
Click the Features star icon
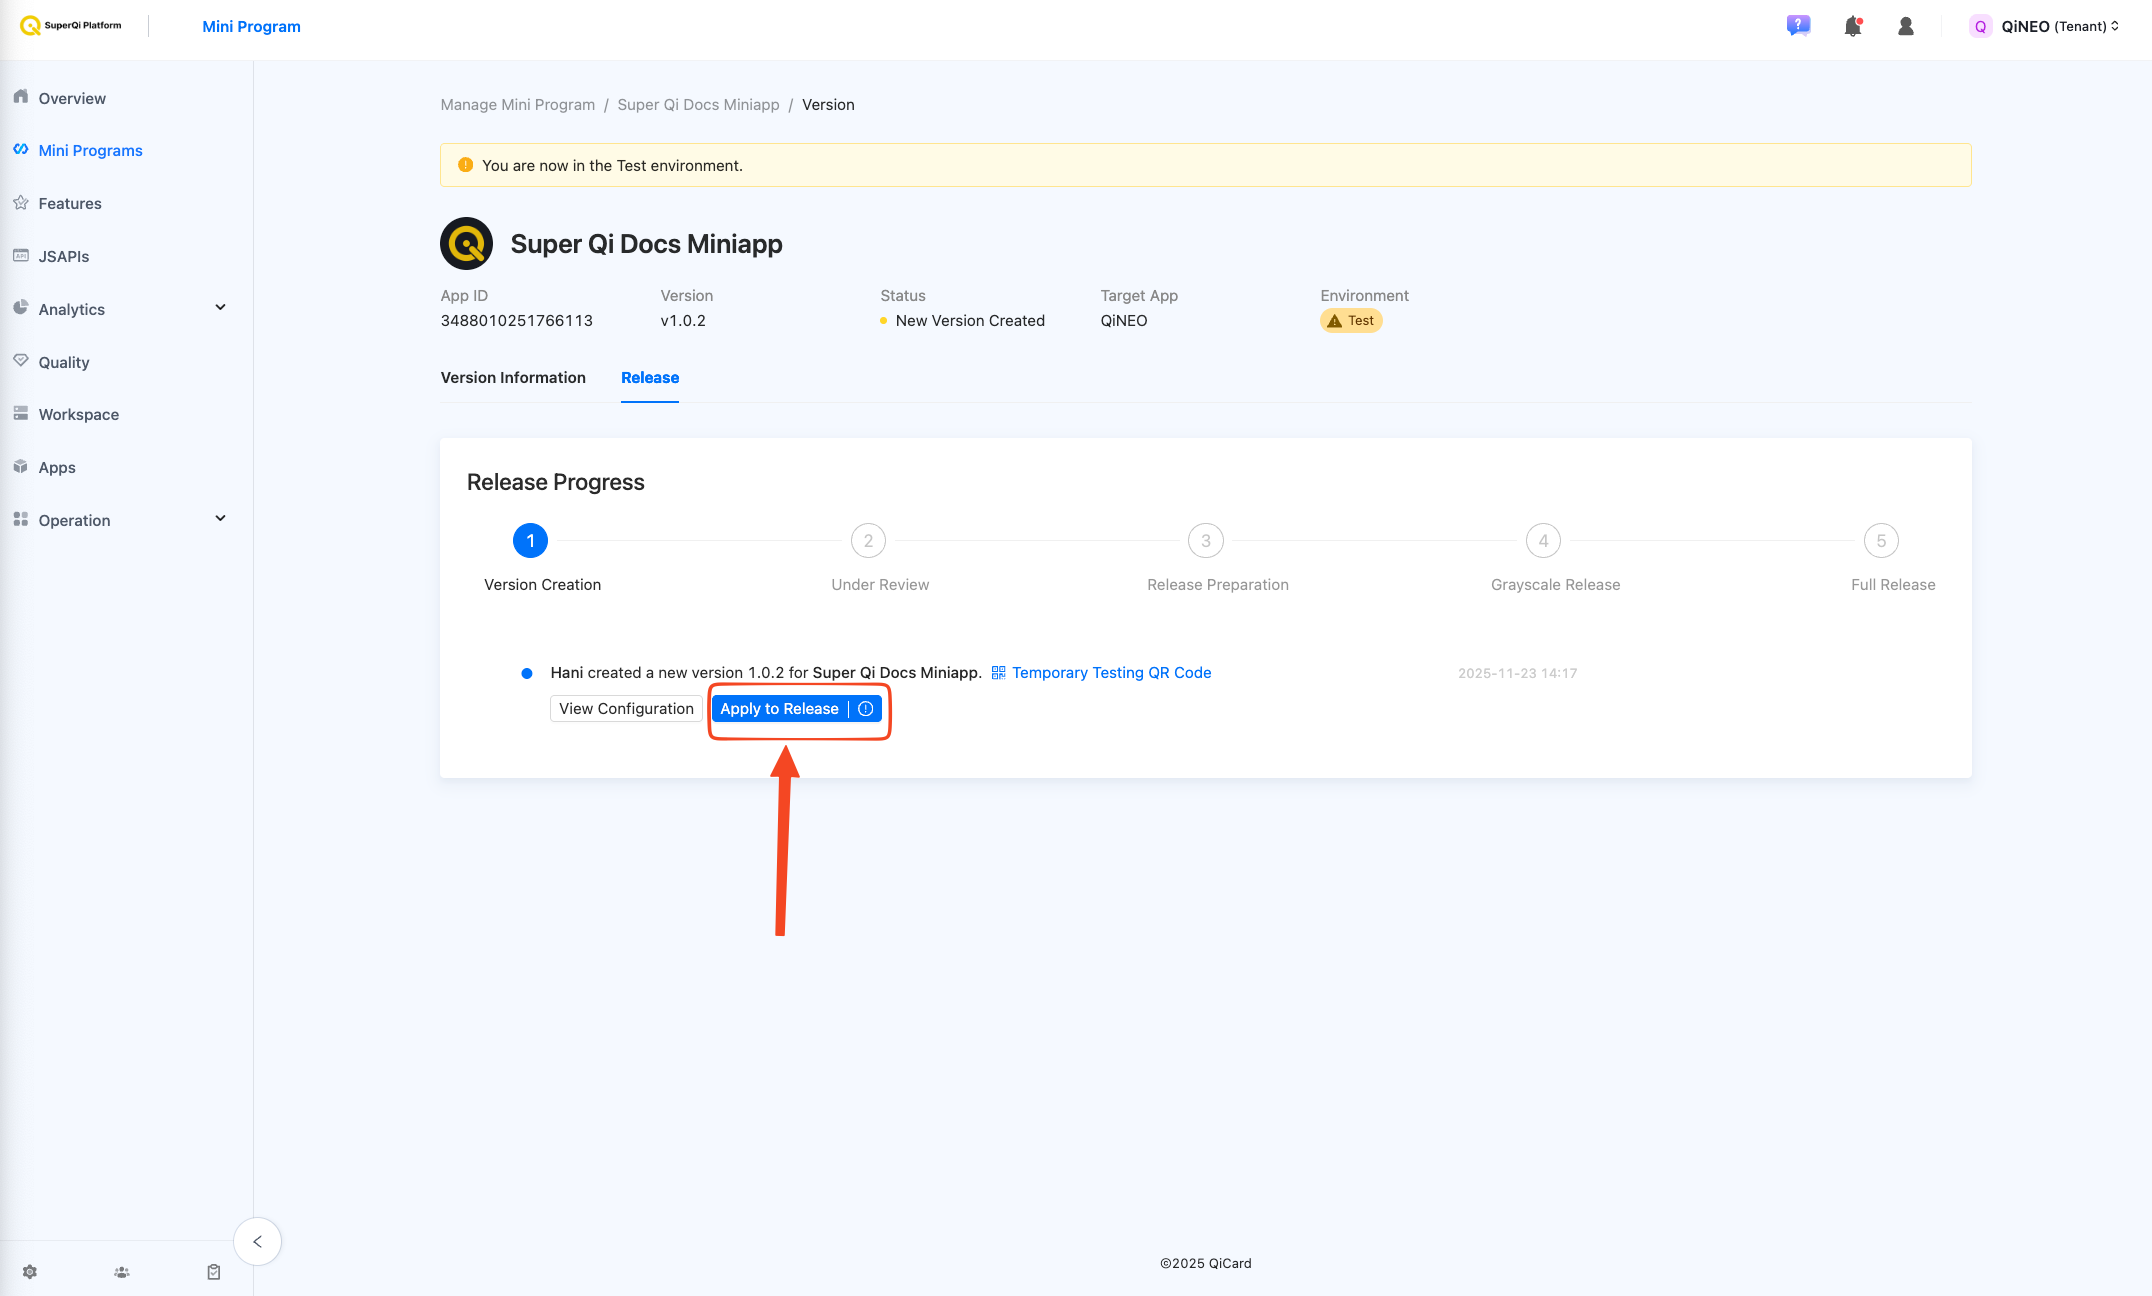click(x=21, y=202)
